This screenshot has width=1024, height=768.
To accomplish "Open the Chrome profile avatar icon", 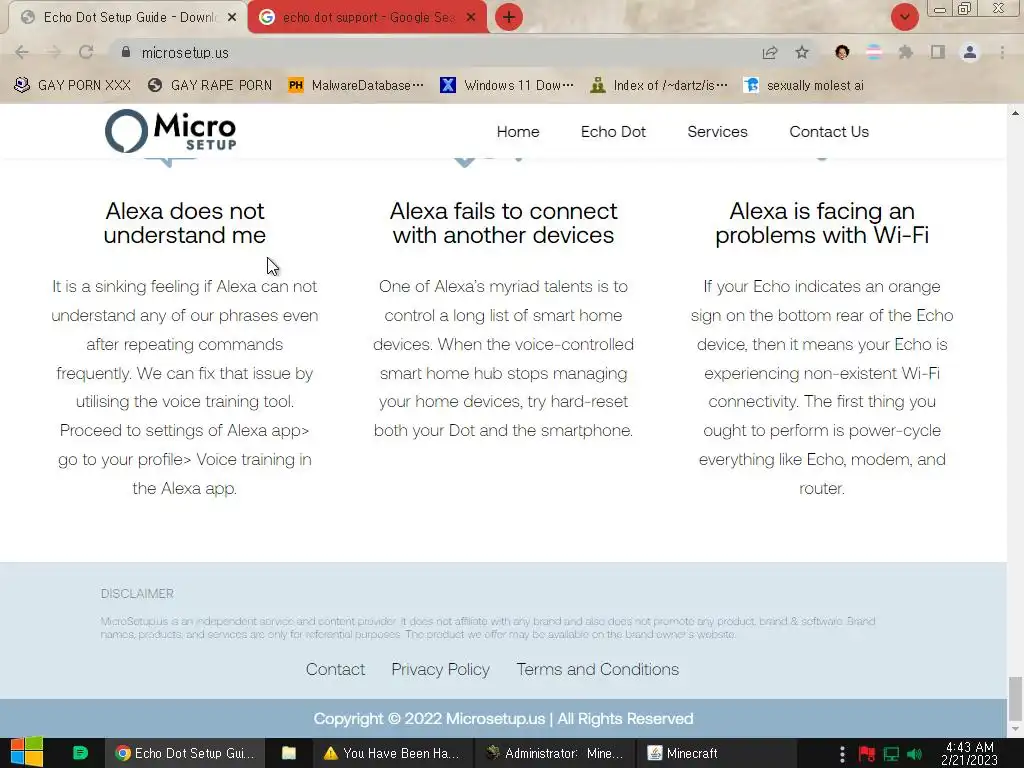I will coord(970,52).
